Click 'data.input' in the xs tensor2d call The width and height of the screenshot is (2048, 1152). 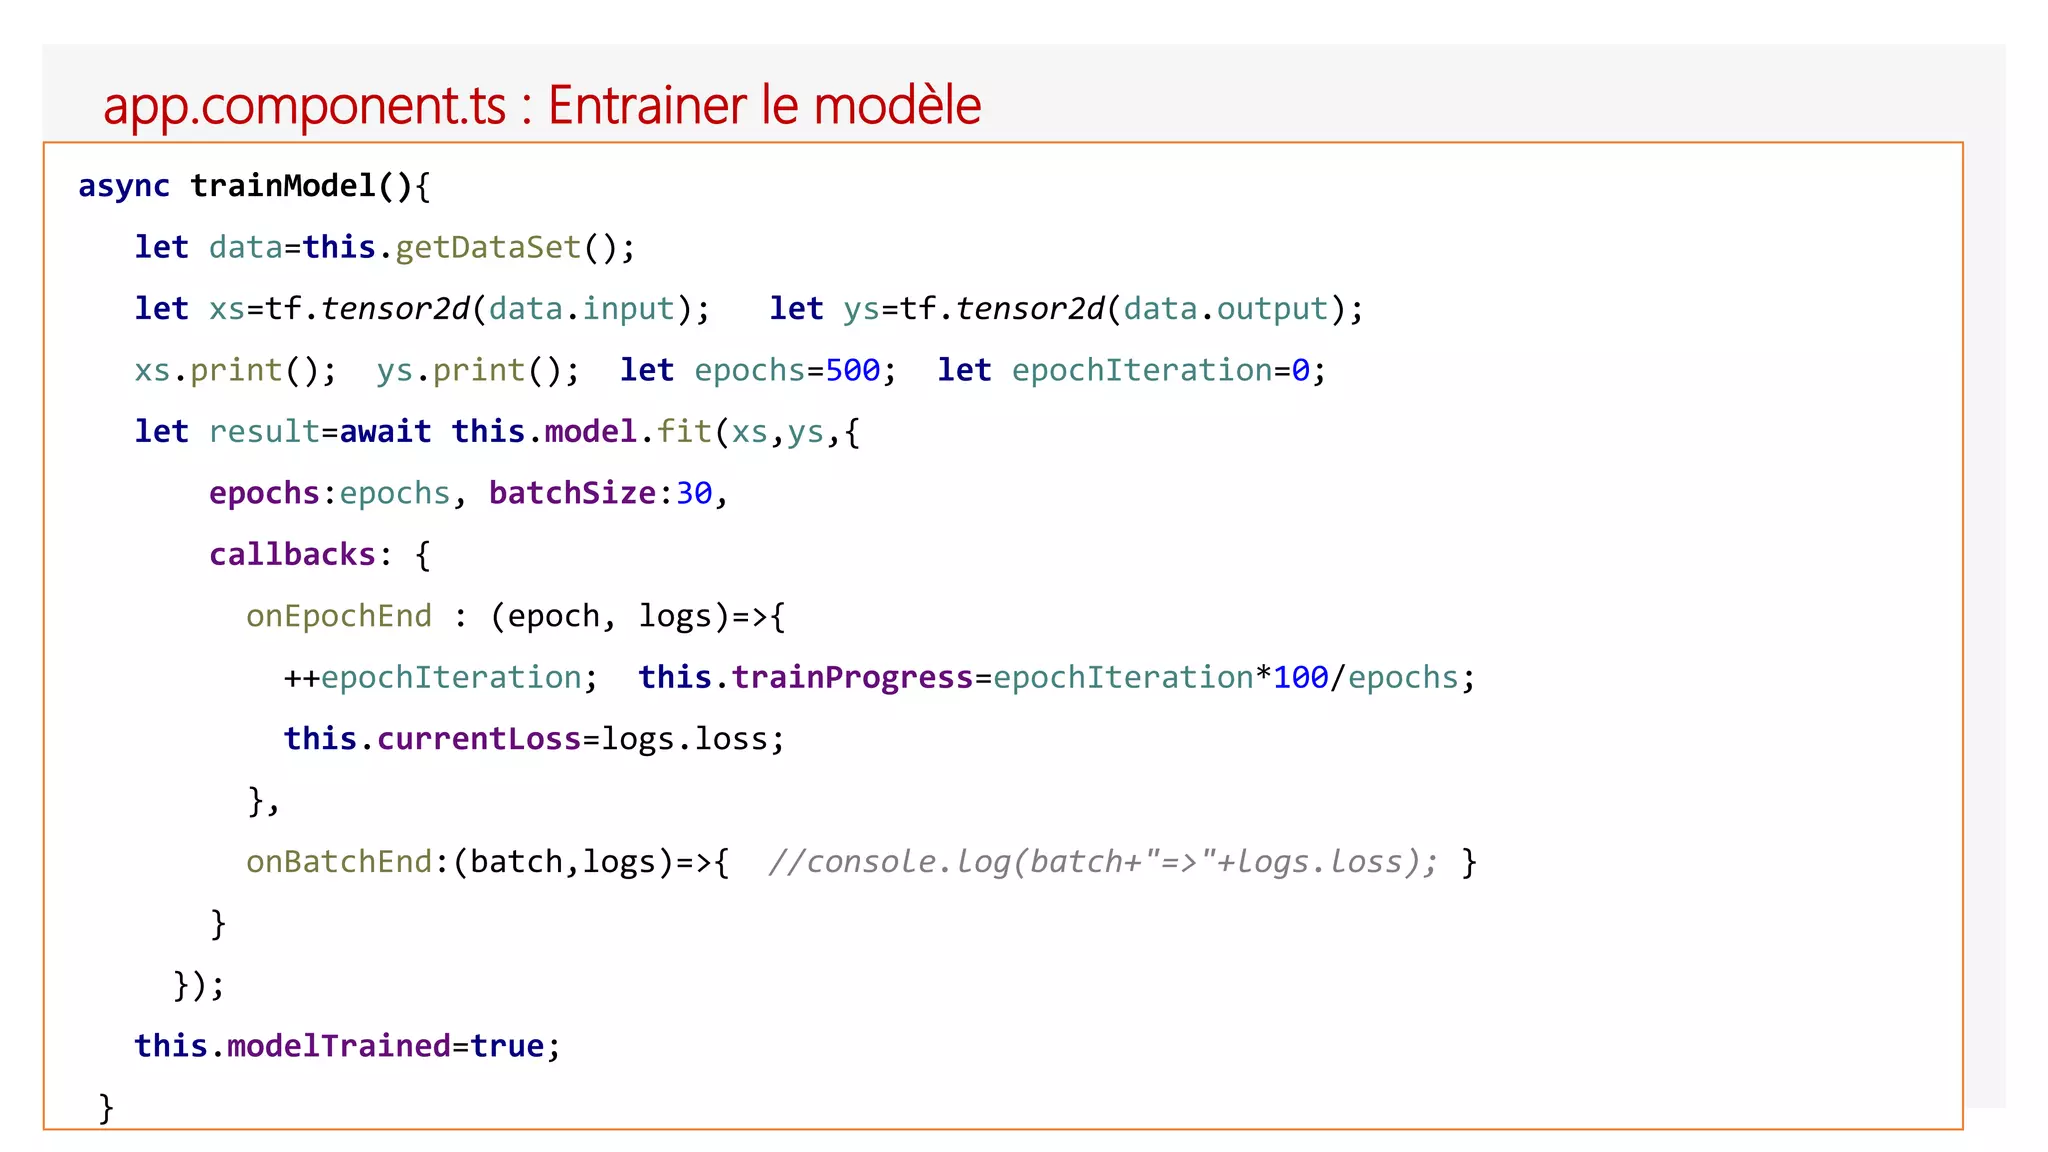pyautogui.click(x=582, y=309)
